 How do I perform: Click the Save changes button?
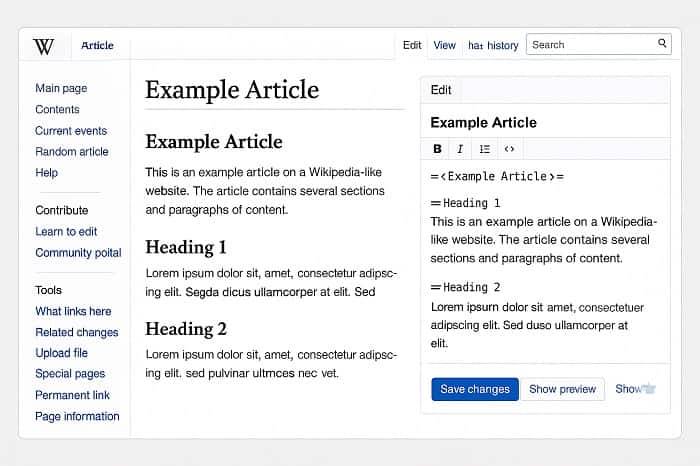click(475, 389)
